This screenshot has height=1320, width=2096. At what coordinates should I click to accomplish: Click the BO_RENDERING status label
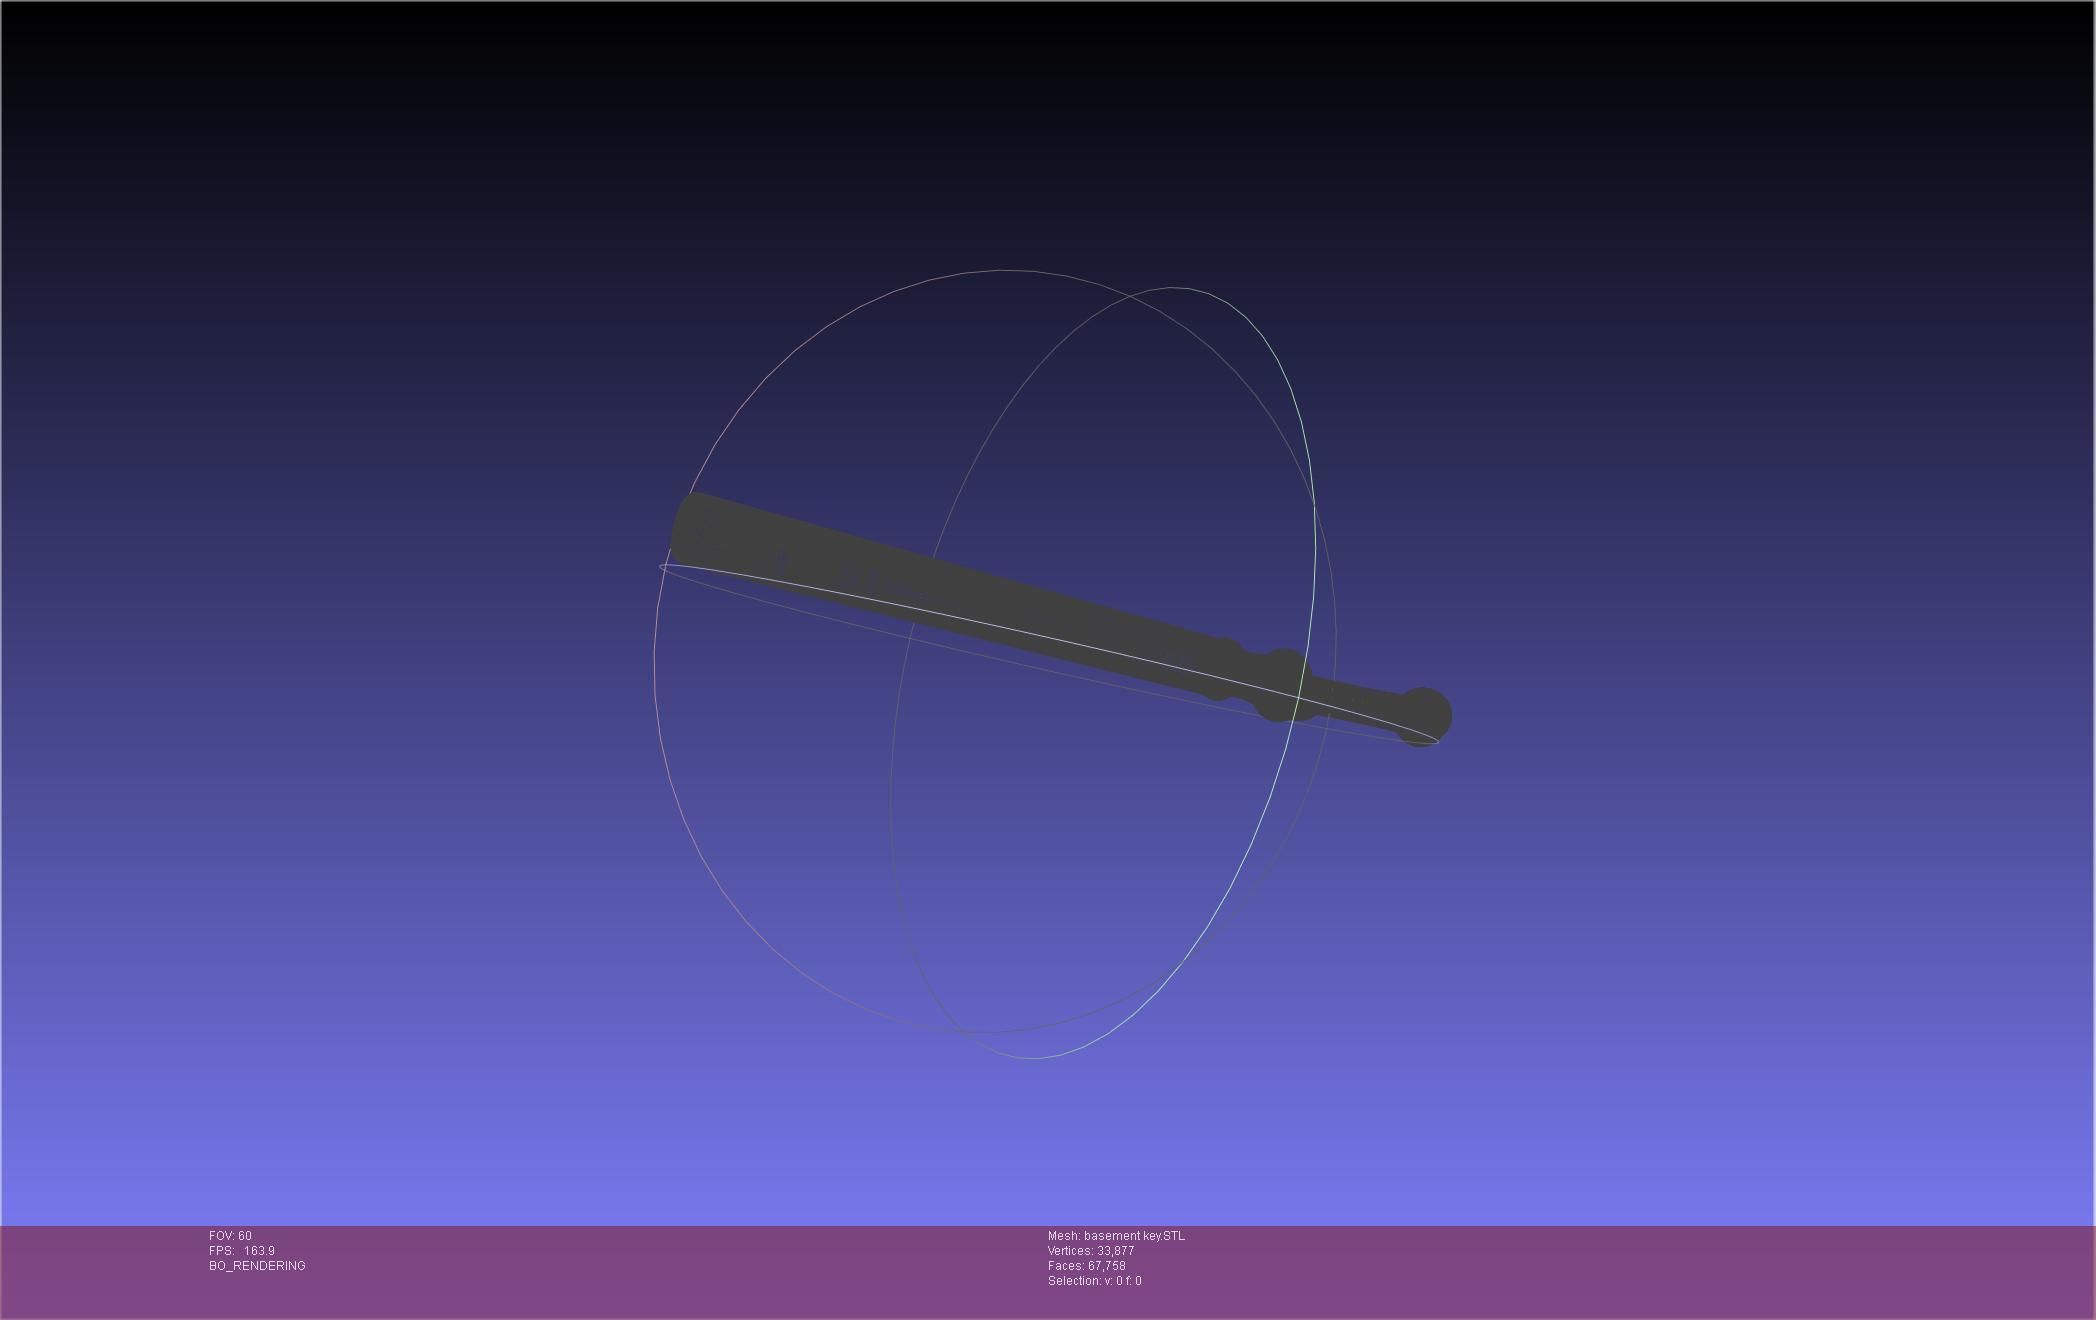(257, 1266)
